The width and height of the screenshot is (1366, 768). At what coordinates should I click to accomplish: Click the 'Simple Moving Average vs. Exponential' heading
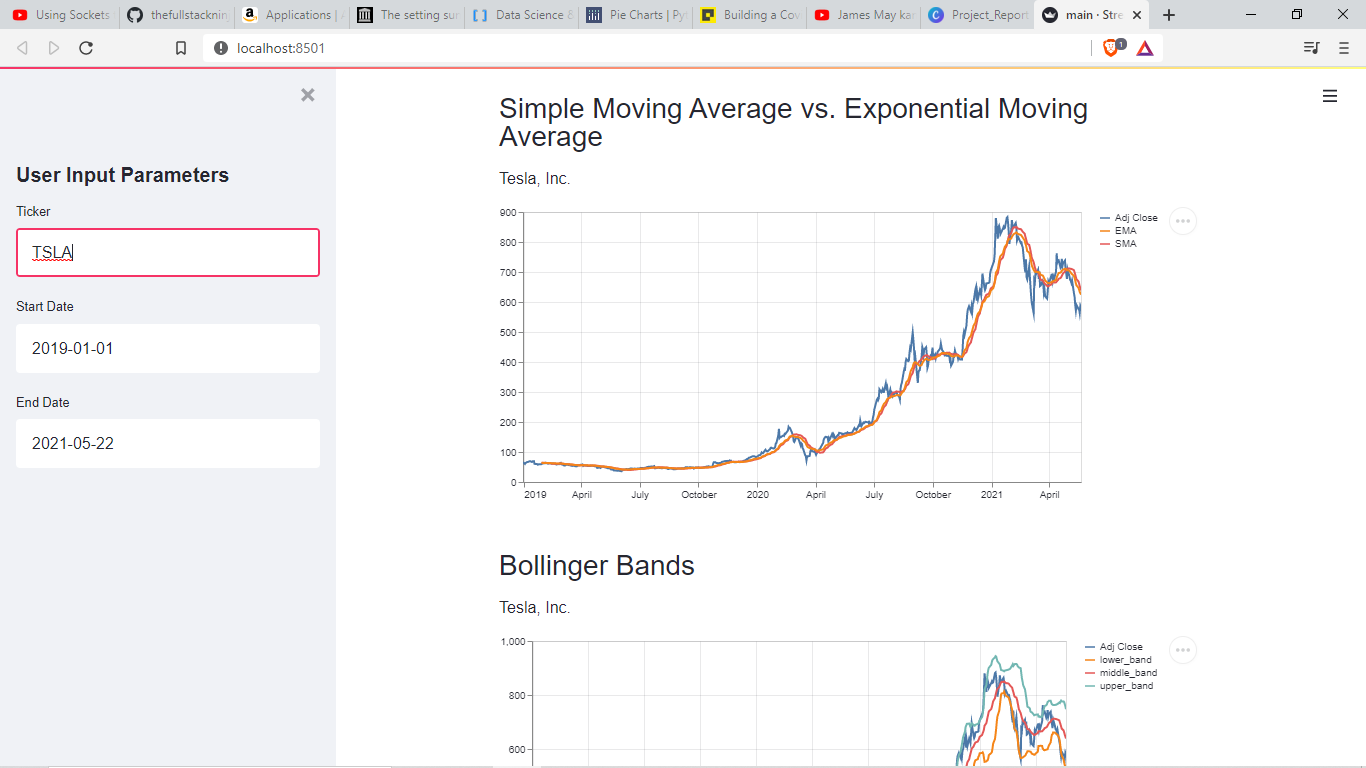(x=793, y=122)
